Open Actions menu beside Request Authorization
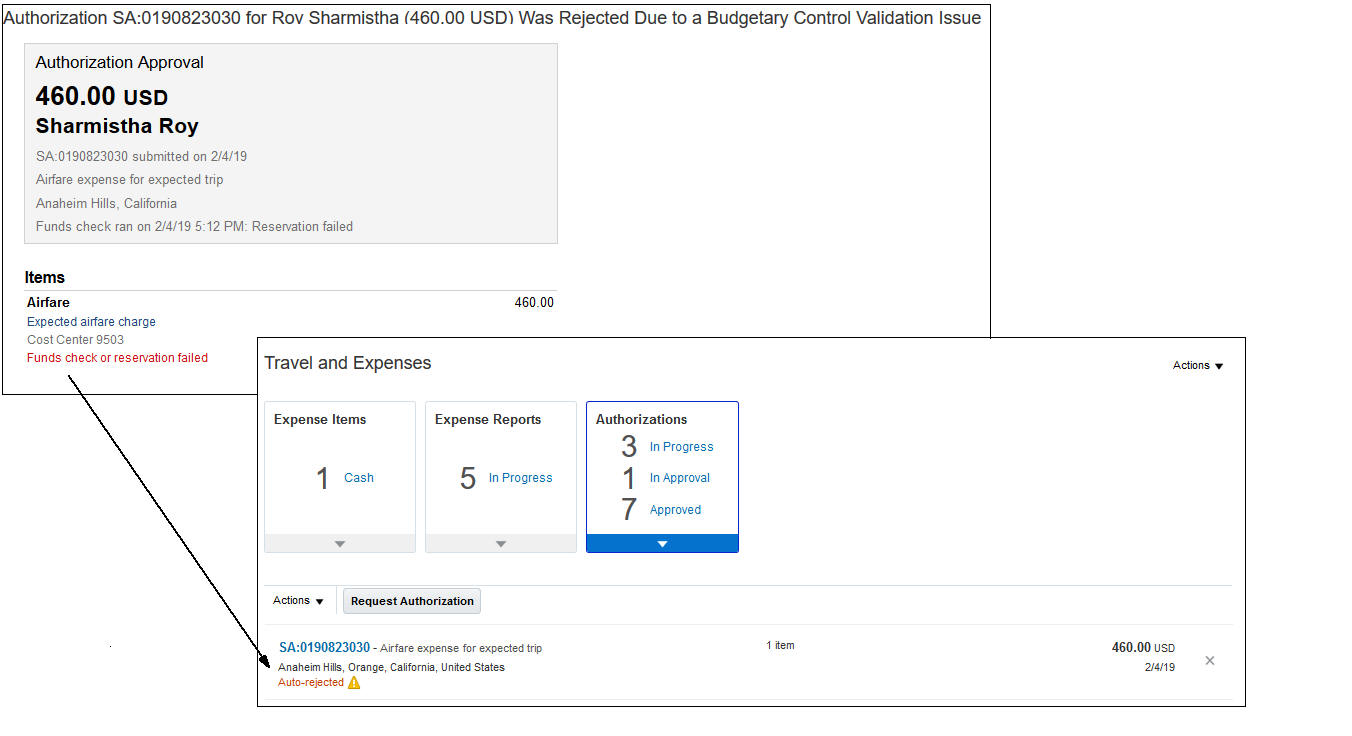1352x736 pixels. point(298,601)
